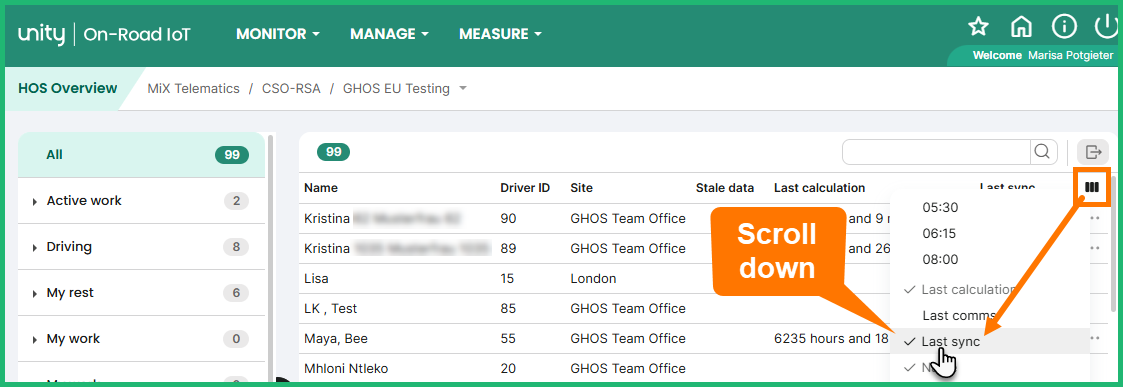The height and width of the screenshot is (387, 1123).
Task: Click the Active work count badge 2
Action: [x=236, y=201]
